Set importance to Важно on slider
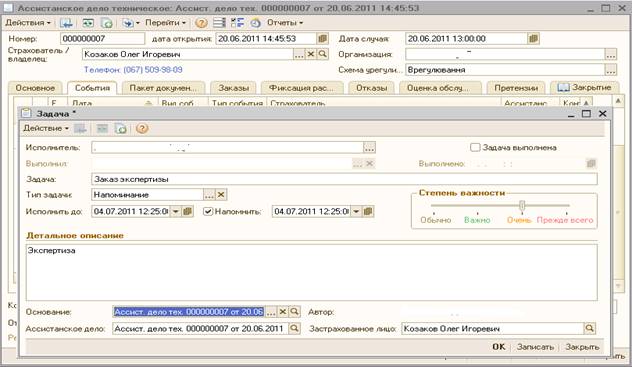632x367 pixels. 477,220
